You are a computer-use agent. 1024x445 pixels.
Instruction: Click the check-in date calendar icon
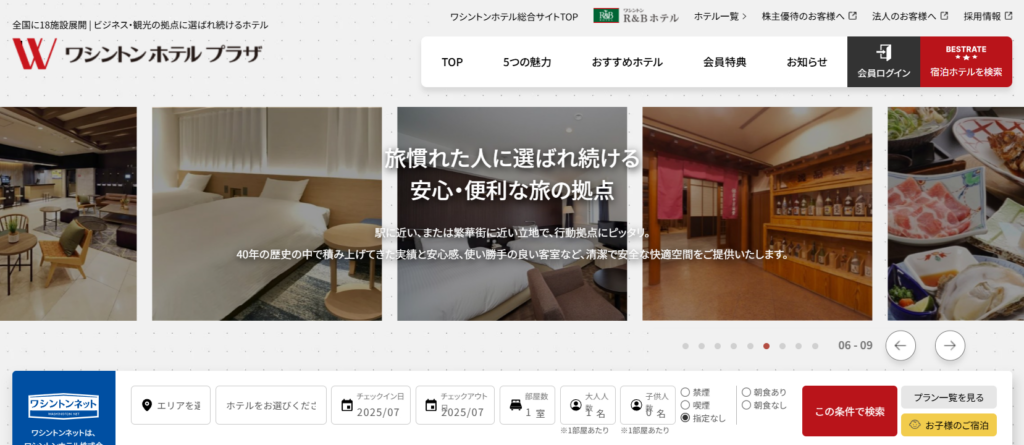click(346, 405)
